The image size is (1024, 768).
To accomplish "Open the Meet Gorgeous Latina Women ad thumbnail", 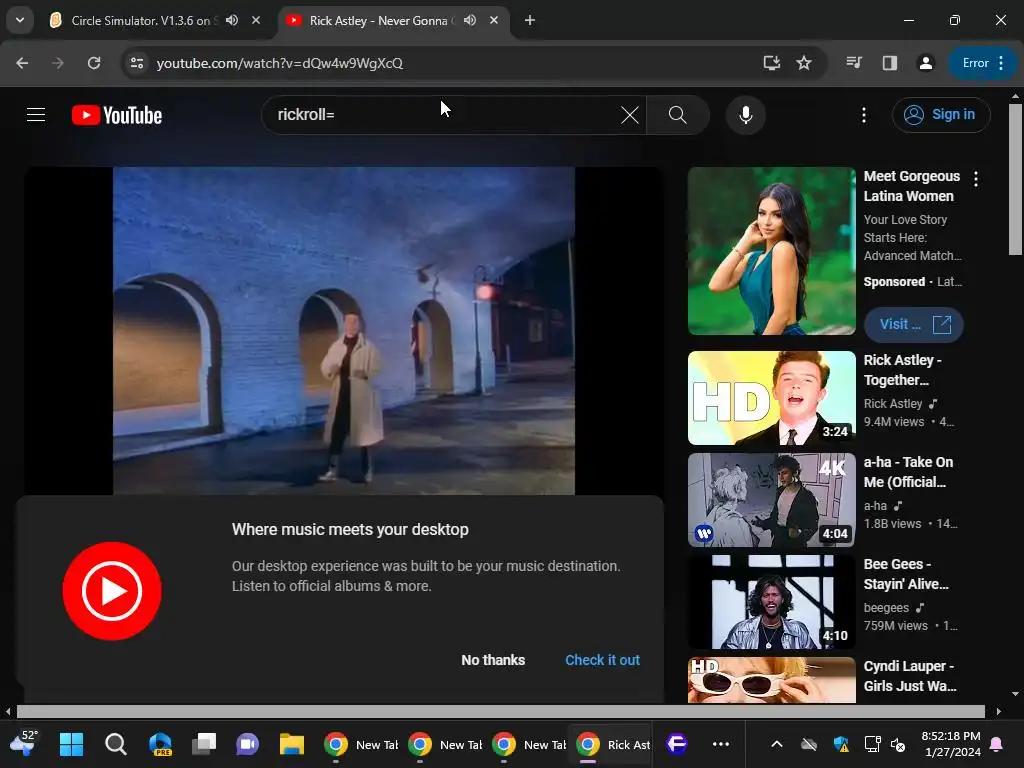I will click(771, 251).
